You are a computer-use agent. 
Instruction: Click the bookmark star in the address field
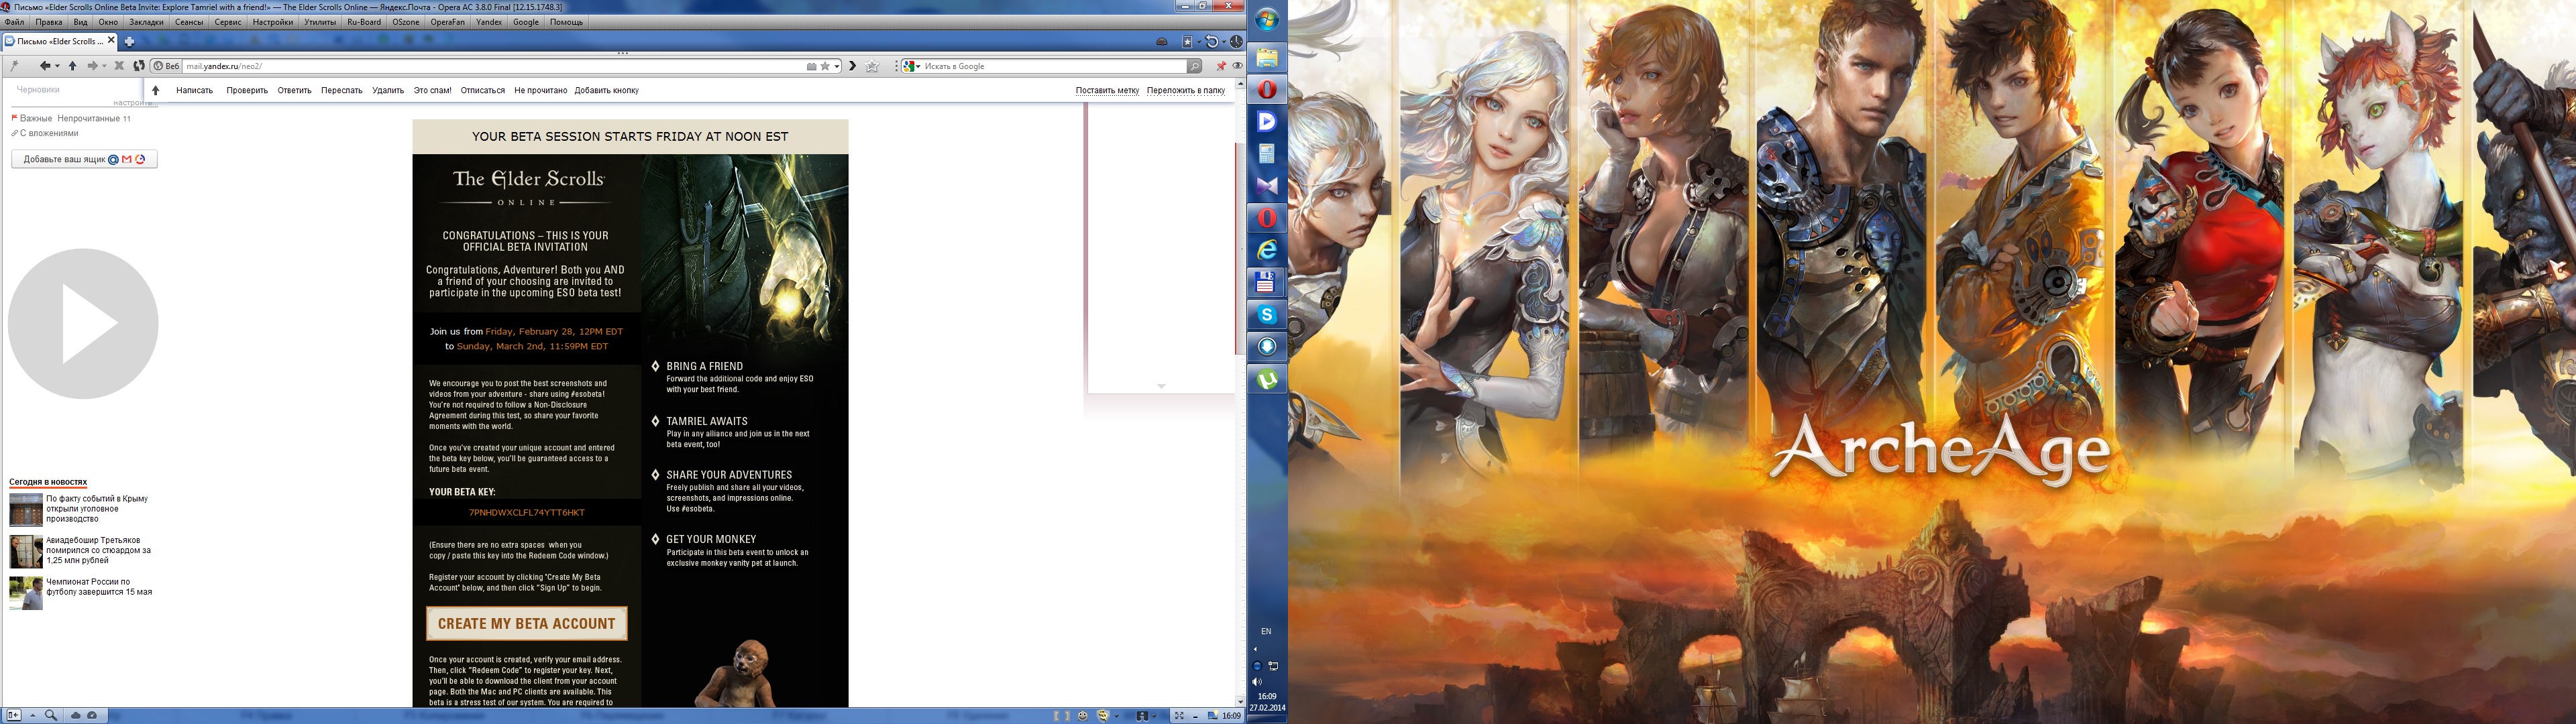tap(825, 66)
